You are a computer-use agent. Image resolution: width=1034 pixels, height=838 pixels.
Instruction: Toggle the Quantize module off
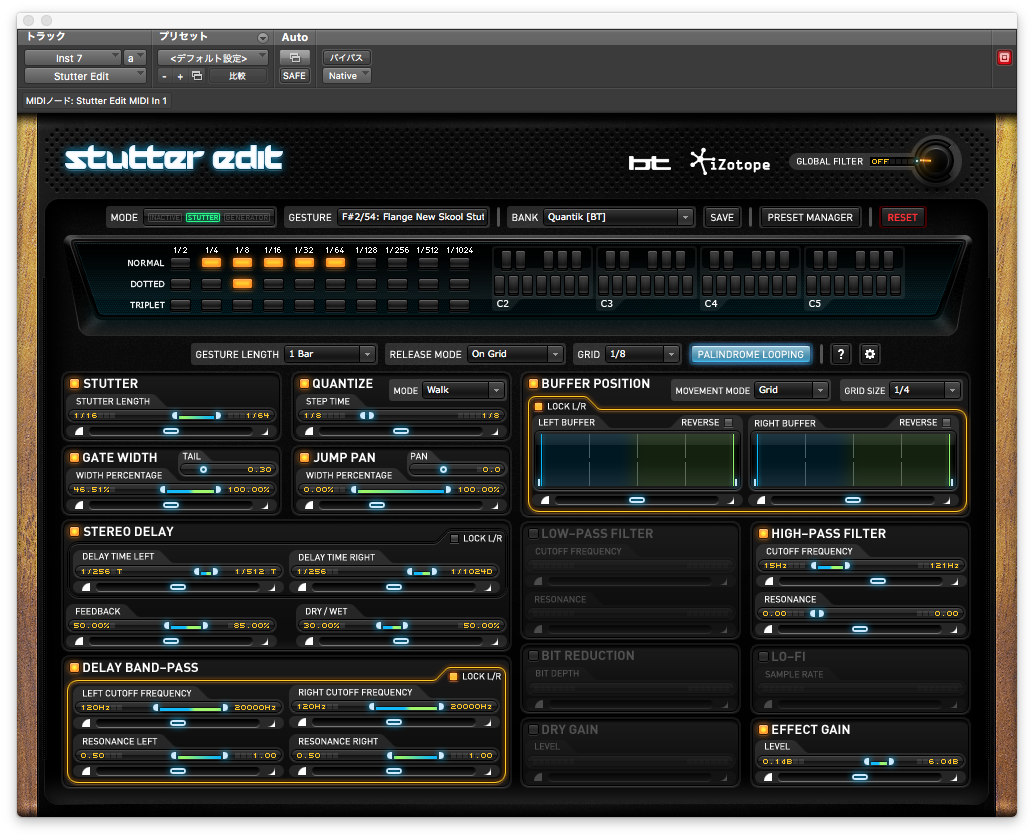[304, 384]
